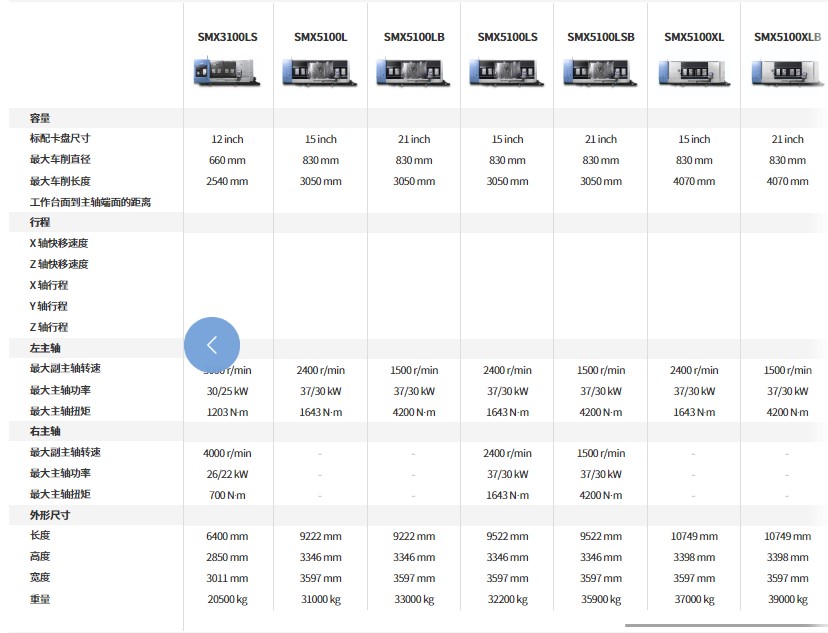Click the 1203 N·m torque cell
This screenshot has height=633, width=828.
click(x=227, y=412)
